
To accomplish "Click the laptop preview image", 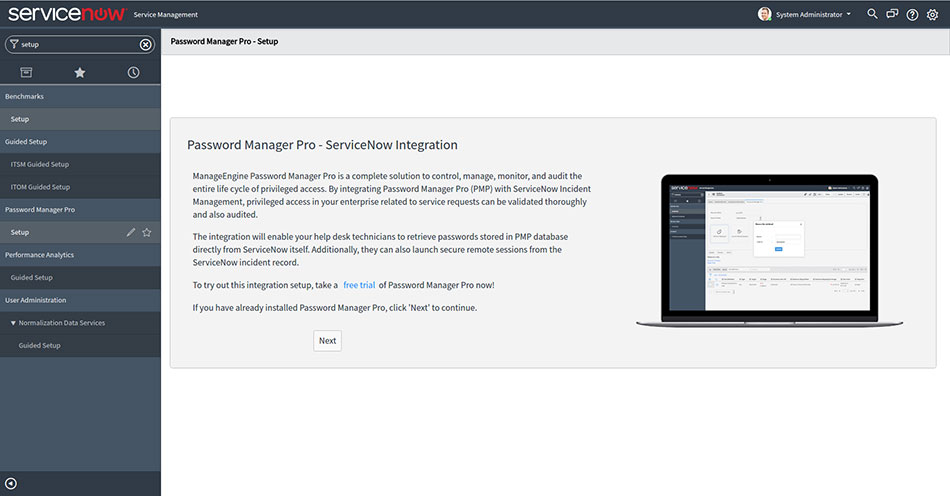I will point(769,251).
